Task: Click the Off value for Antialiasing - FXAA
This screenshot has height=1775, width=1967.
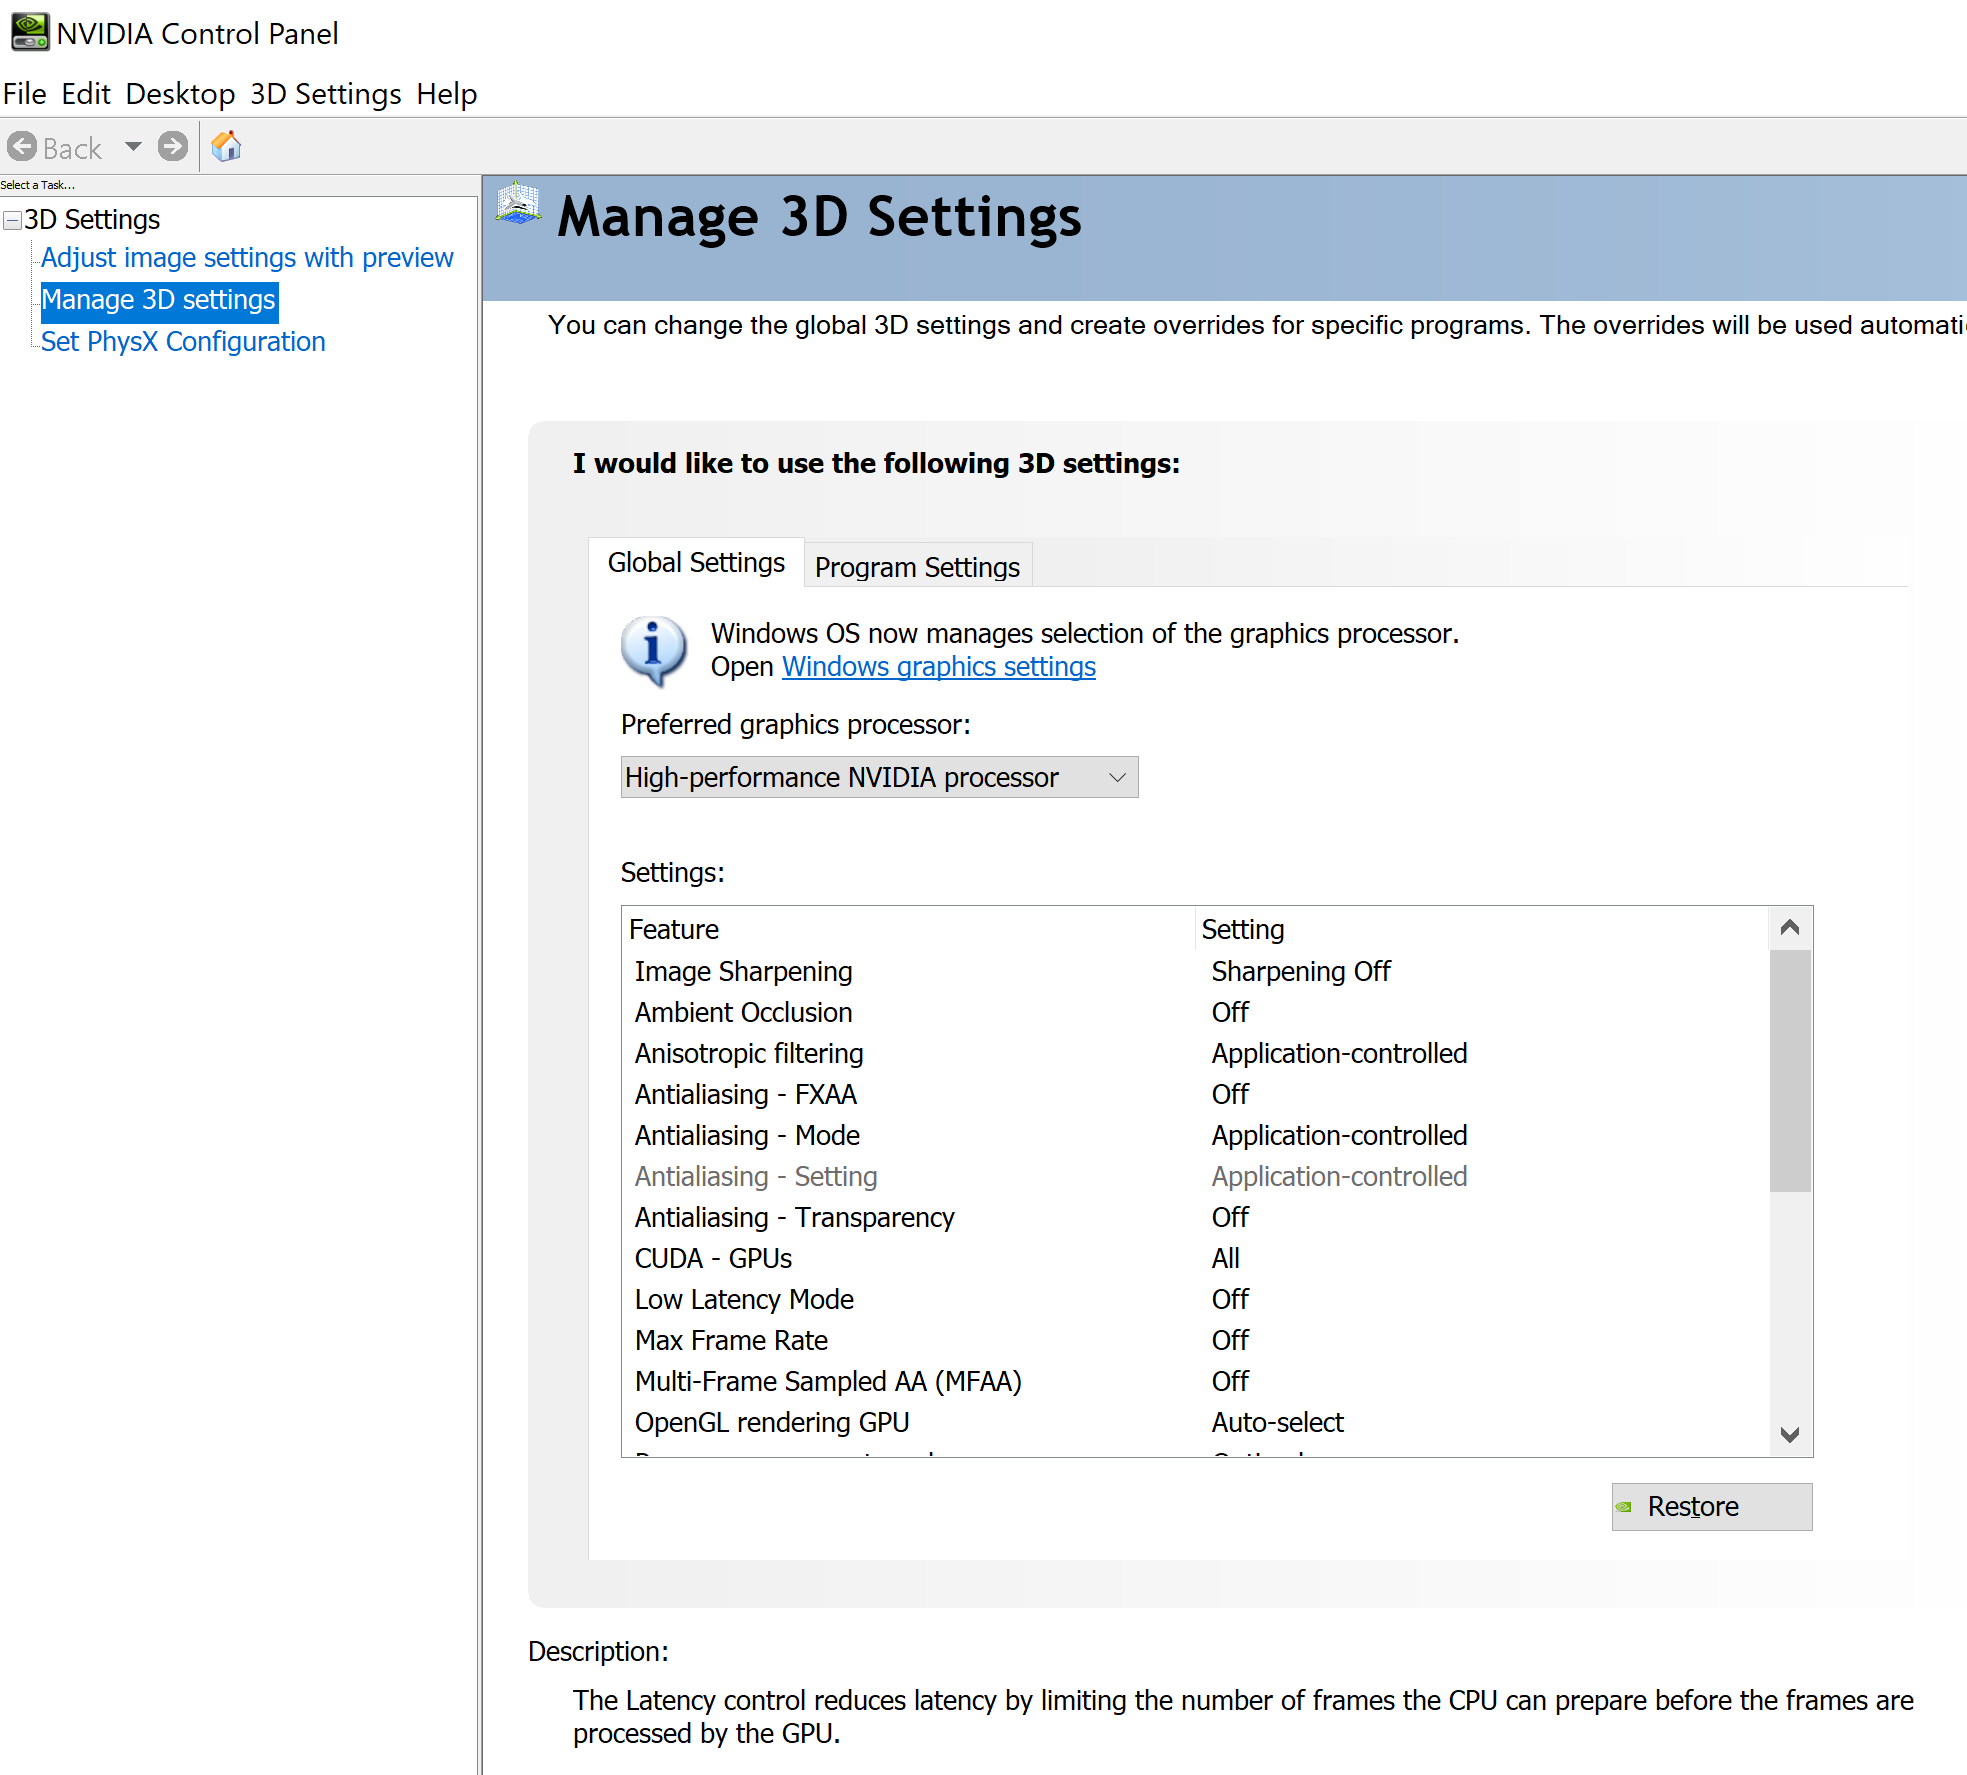Action: 1230,1095
